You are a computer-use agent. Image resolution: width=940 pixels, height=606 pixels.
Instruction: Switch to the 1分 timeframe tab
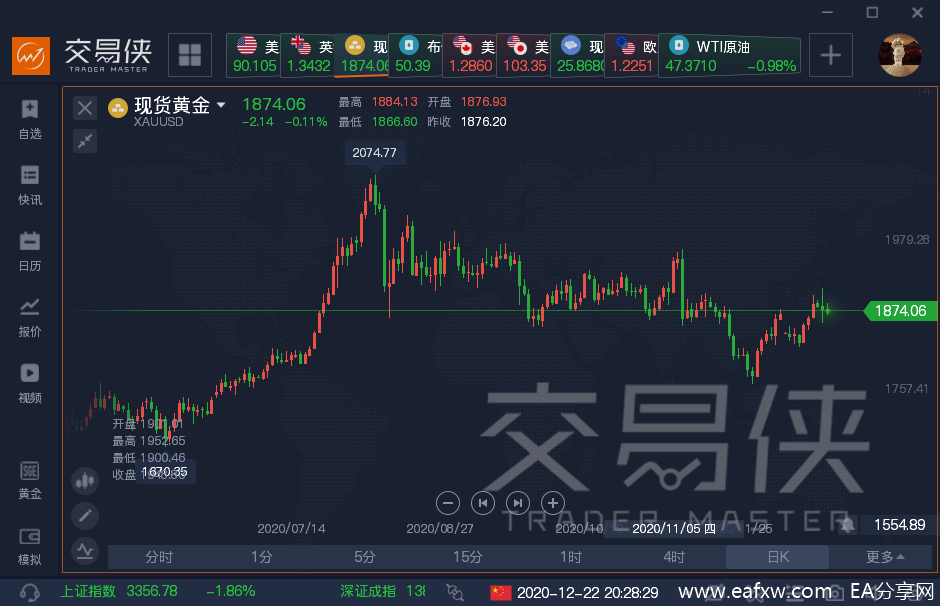click(262, 557)
